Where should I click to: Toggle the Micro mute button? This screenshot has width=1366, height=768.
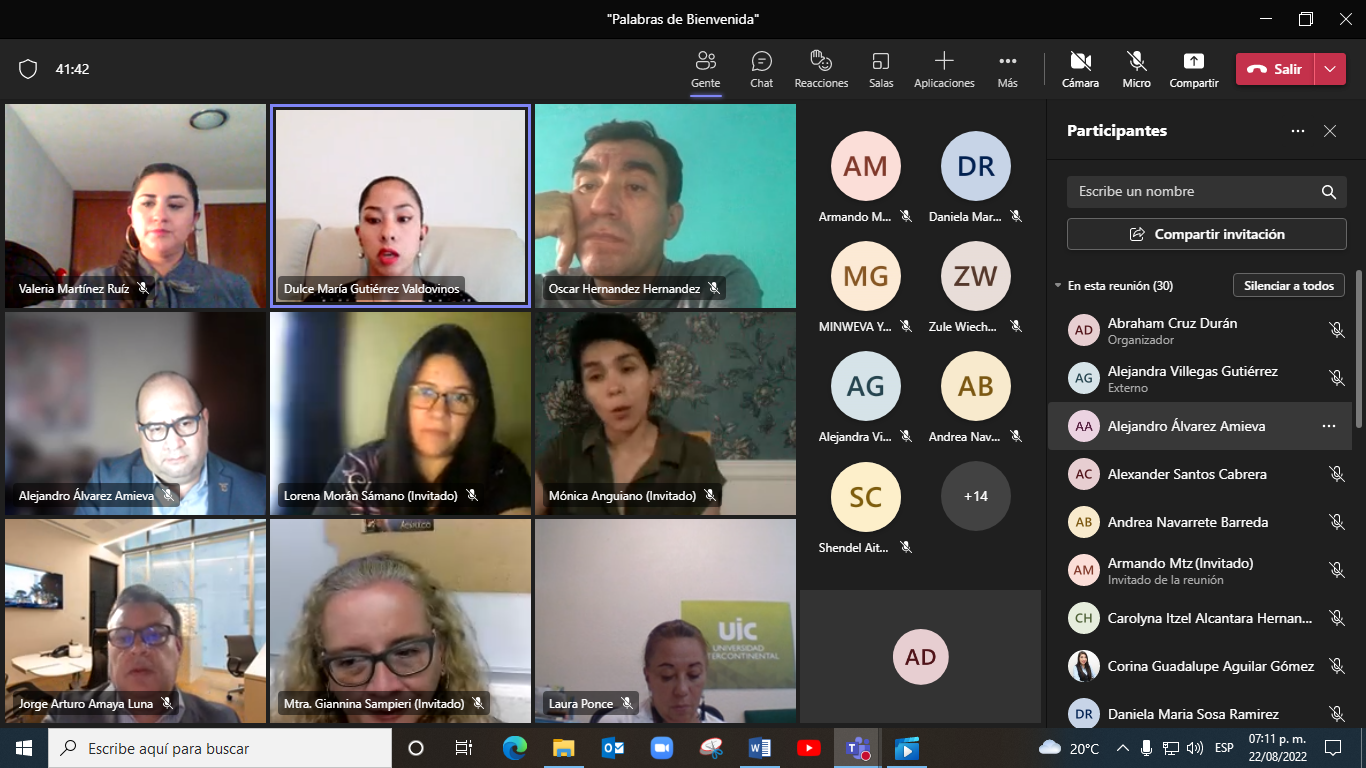pos(1136,70)
